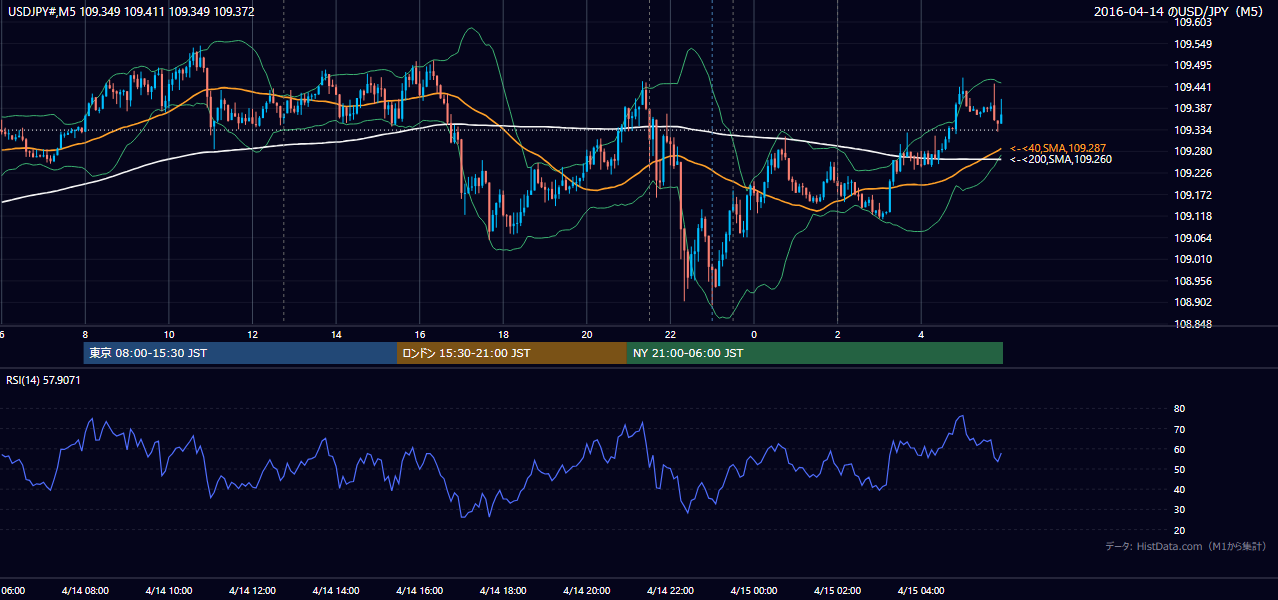The width and height of the screenshot is (1278, 600).
Task: Click the 109.226 price axis label
Action: 1193,173
